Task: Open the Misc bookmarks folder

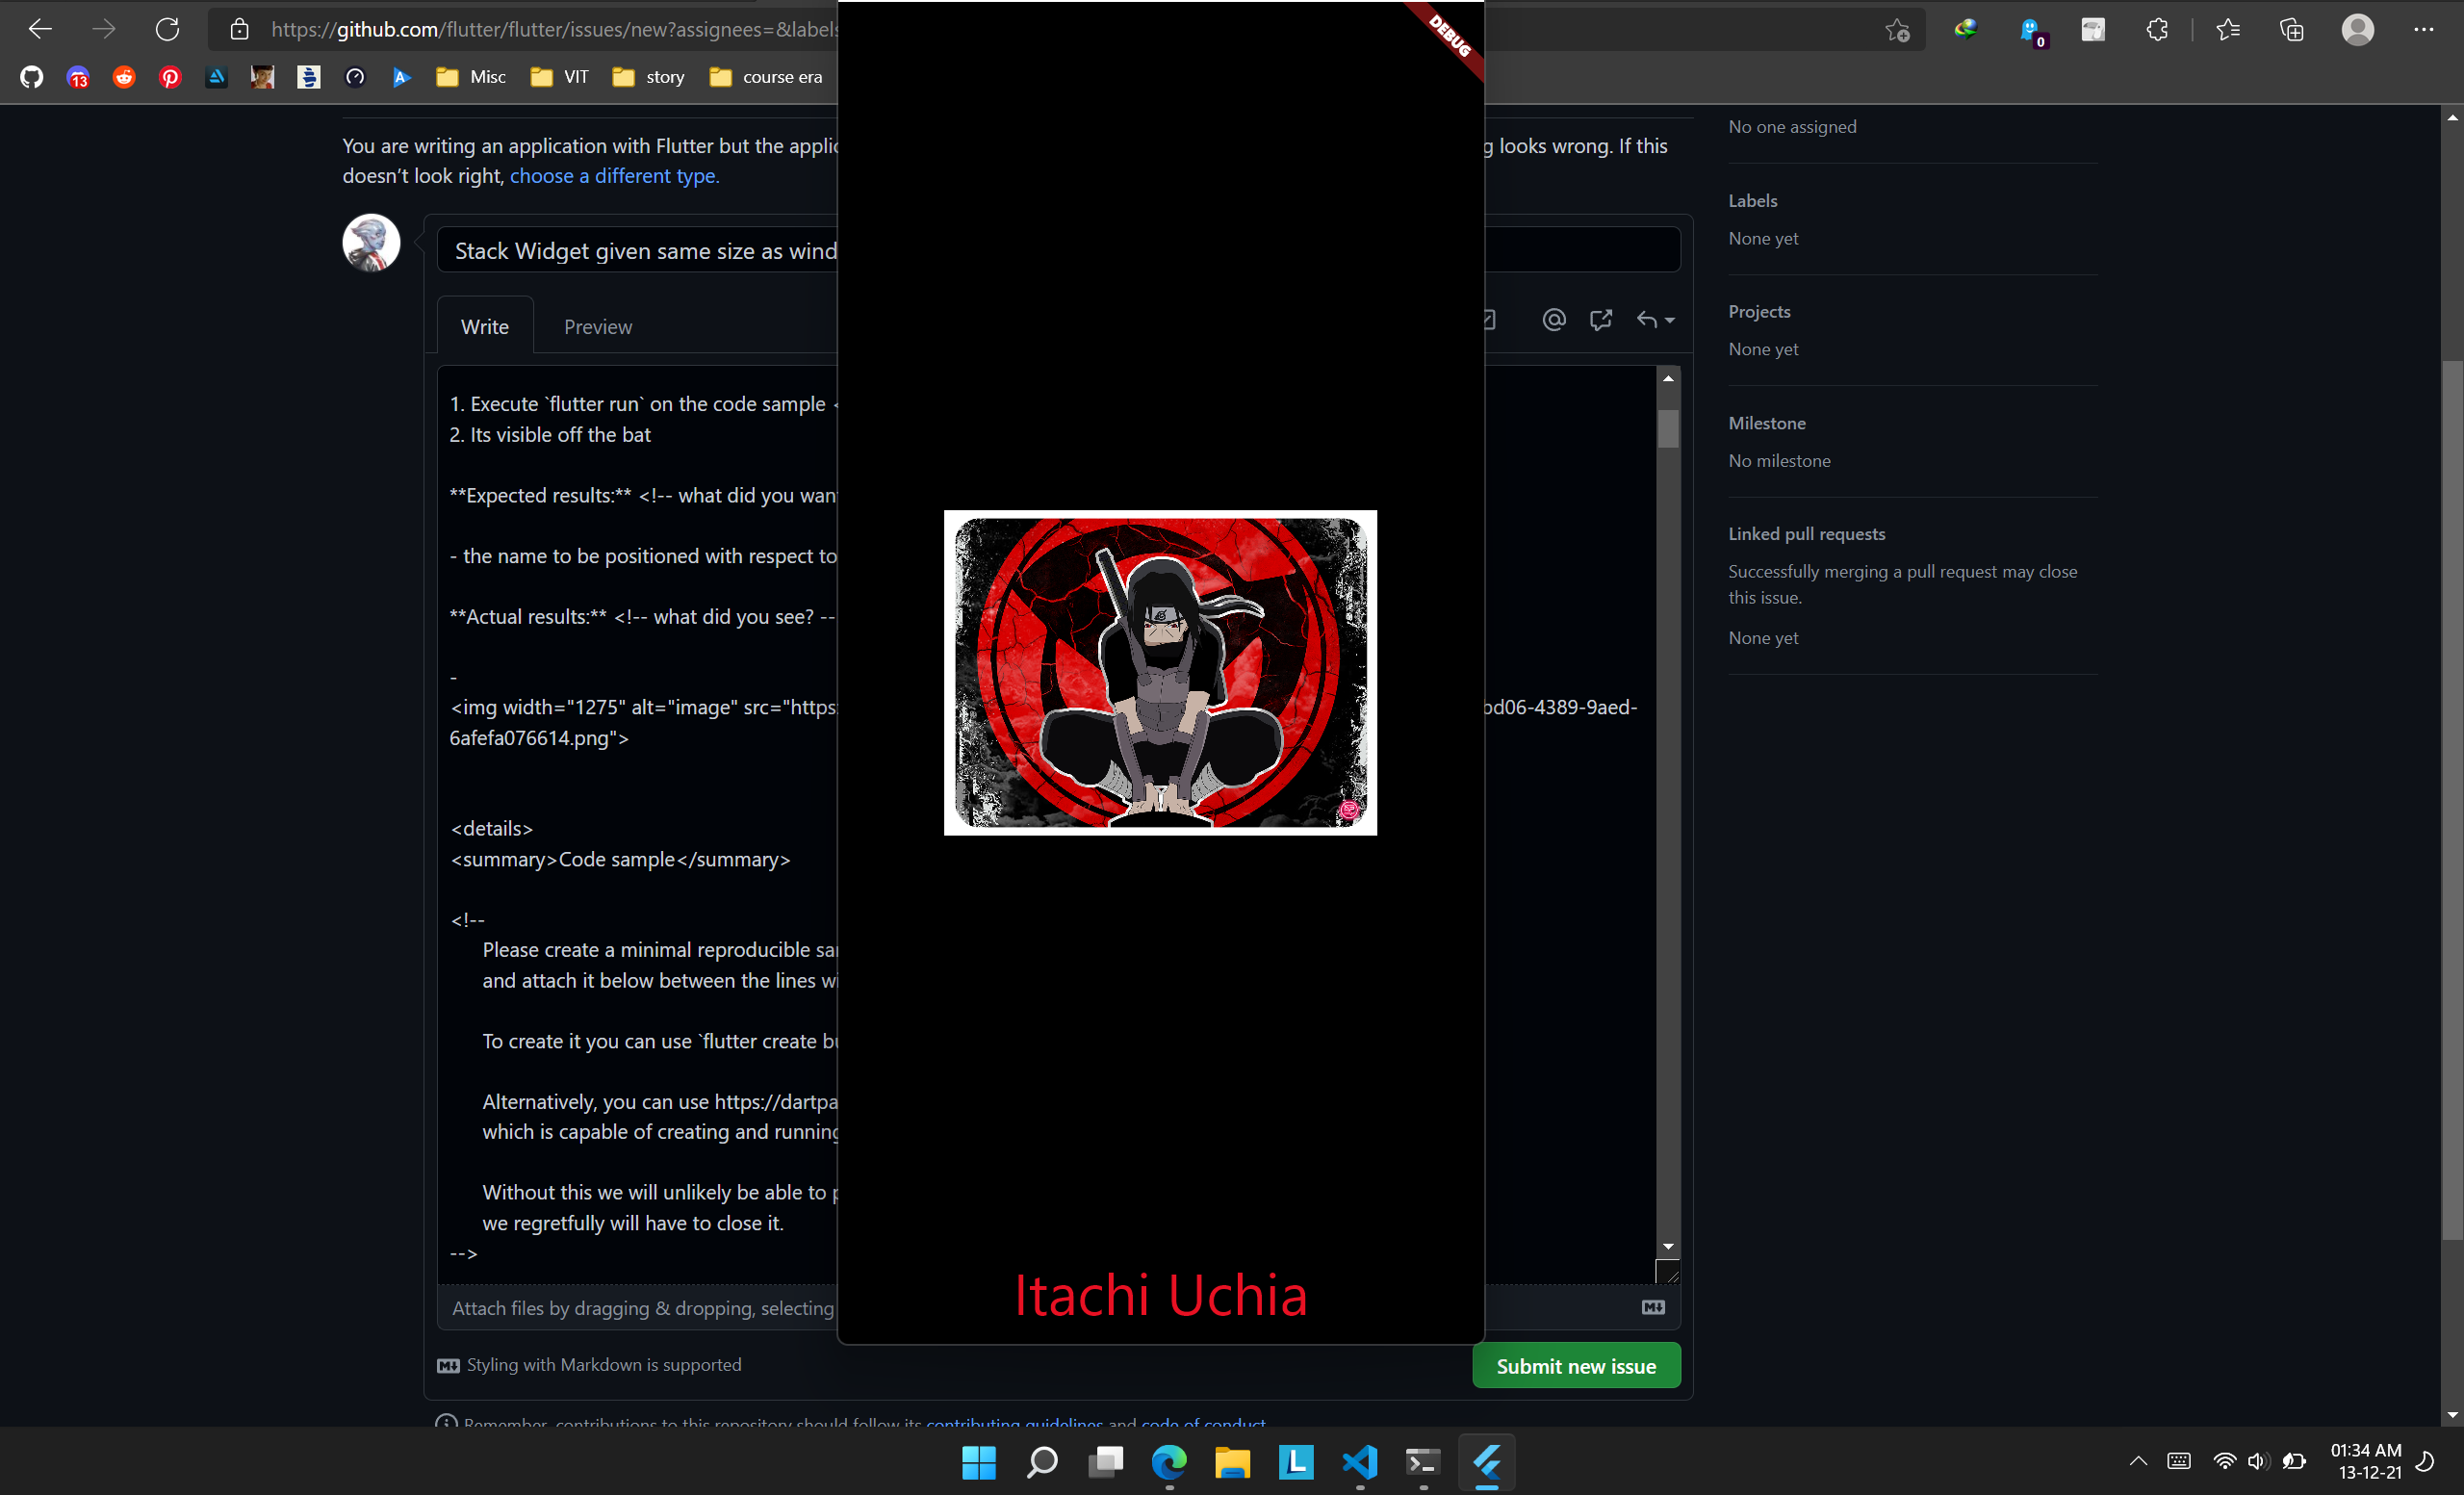Action: 471,77
